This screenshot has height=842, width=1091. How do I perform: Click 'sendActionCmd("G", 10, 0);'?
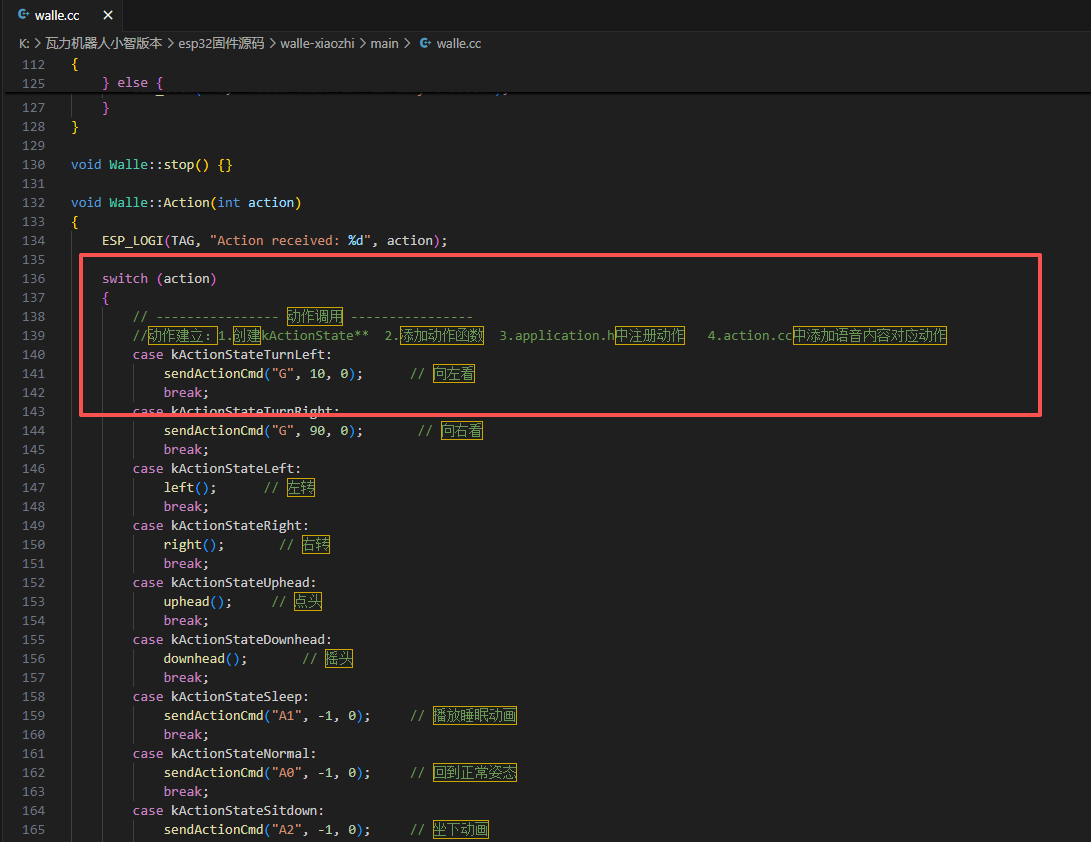263,374
